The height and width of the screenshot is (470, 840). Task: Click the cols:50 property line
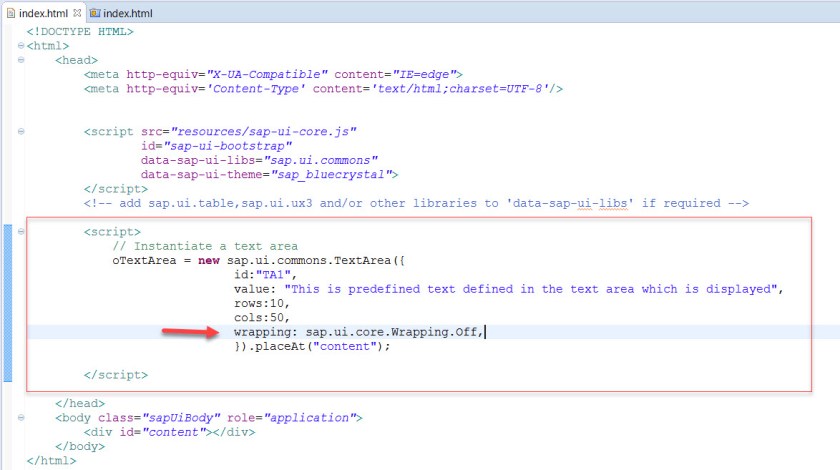tap(261, 318)
